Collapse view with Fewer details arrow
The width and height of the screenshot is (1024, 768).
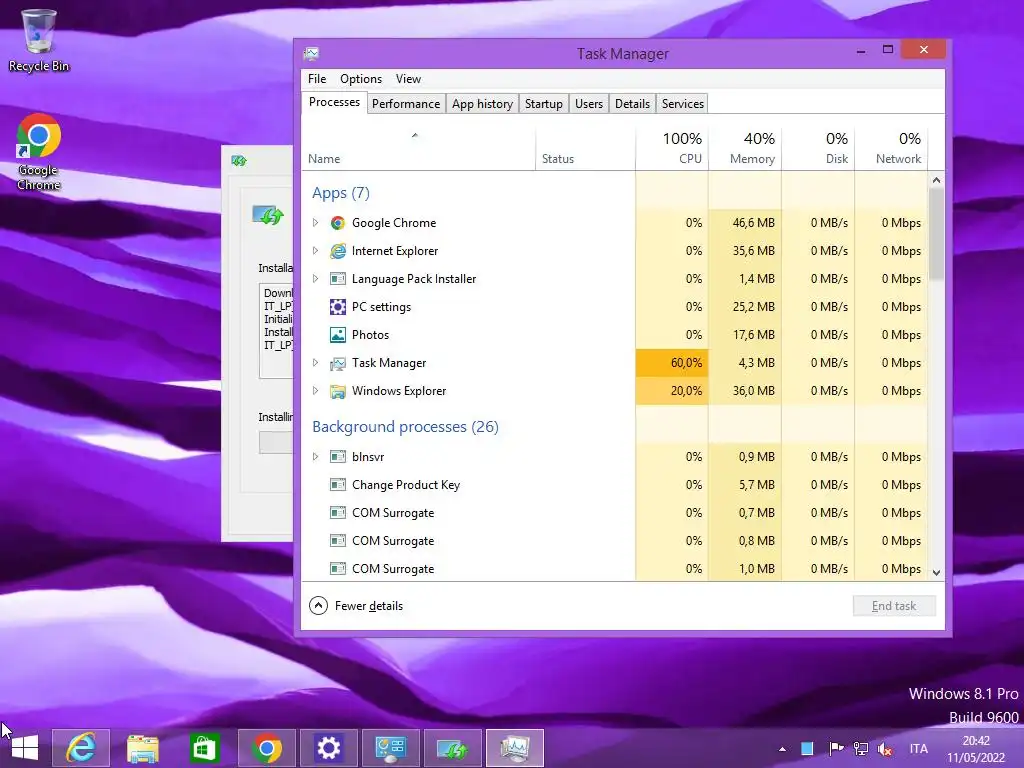coord(318,606)
